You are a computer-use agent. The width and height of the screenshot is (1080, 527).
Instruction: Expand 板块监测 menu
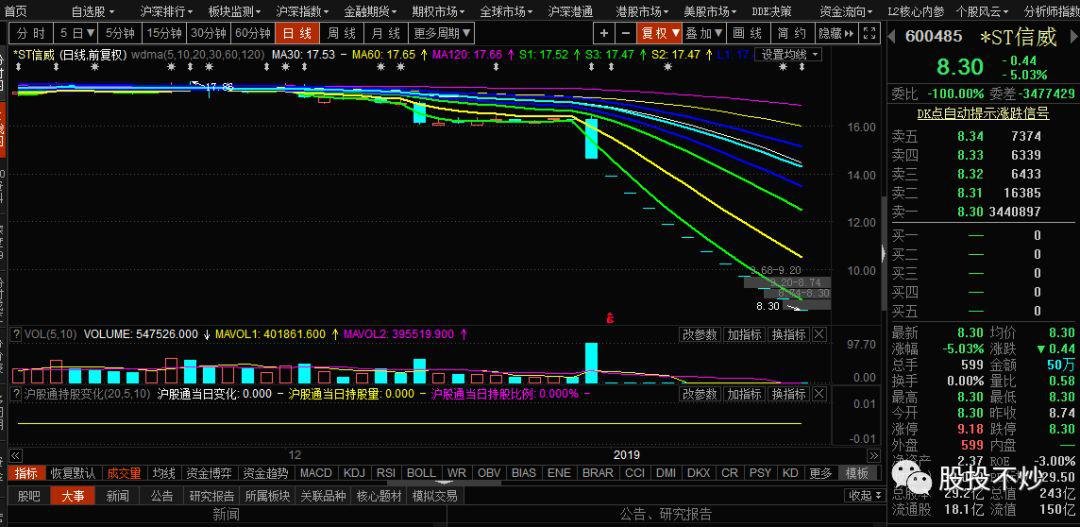tap(234, 12)
